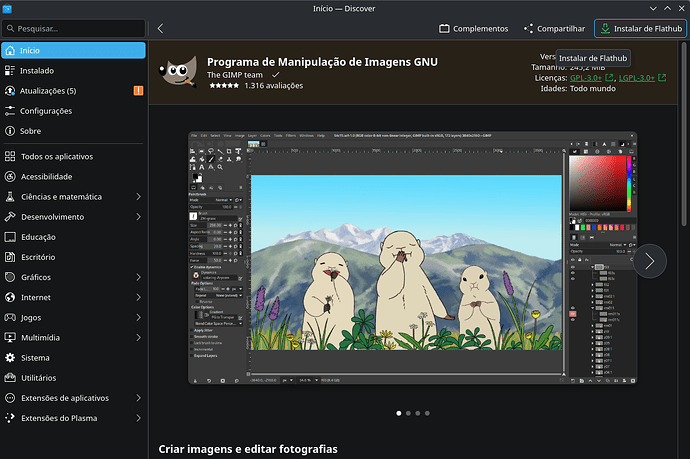Expand the Gráficos category chevron
690x459 pixels.
(x=138, y=277)
